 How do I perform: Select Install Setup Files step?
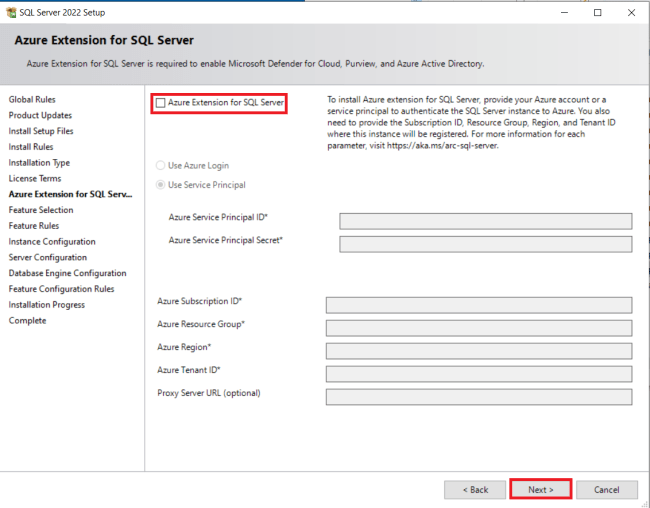[41, 131]
